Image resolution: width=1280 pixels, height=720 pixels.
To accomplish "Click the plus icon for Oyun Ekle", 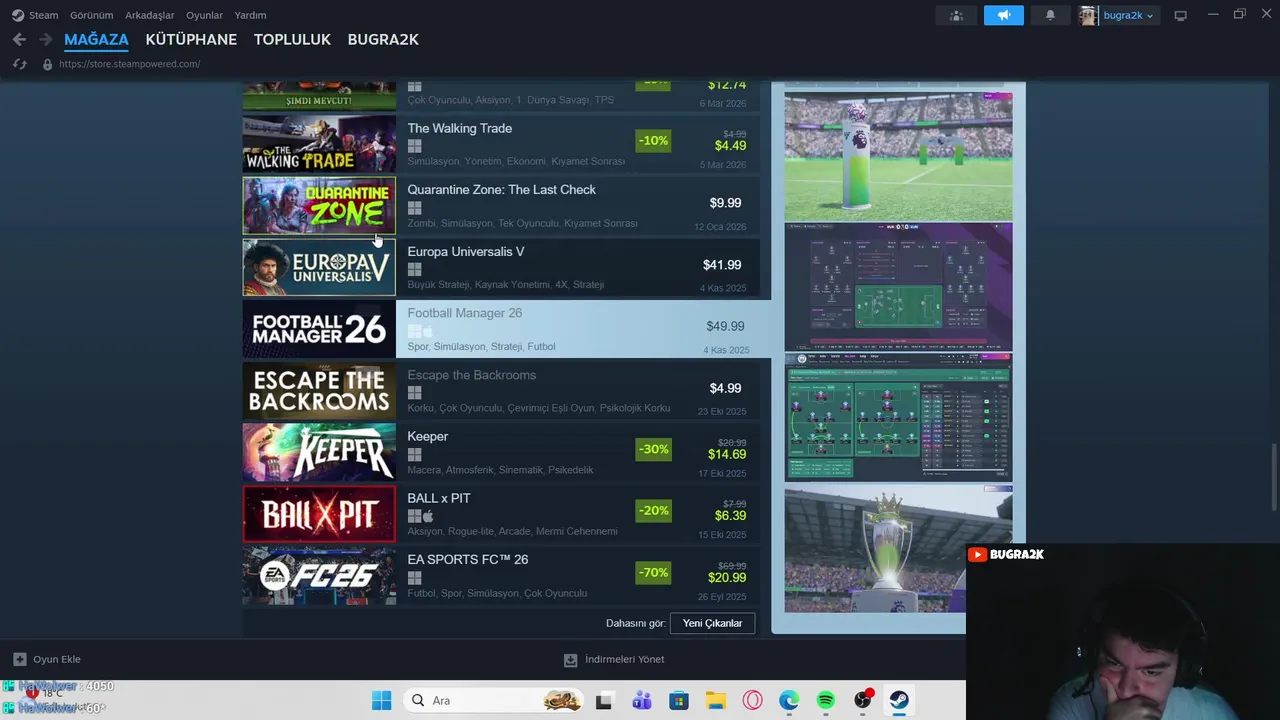I will click(x=19, y=659).
